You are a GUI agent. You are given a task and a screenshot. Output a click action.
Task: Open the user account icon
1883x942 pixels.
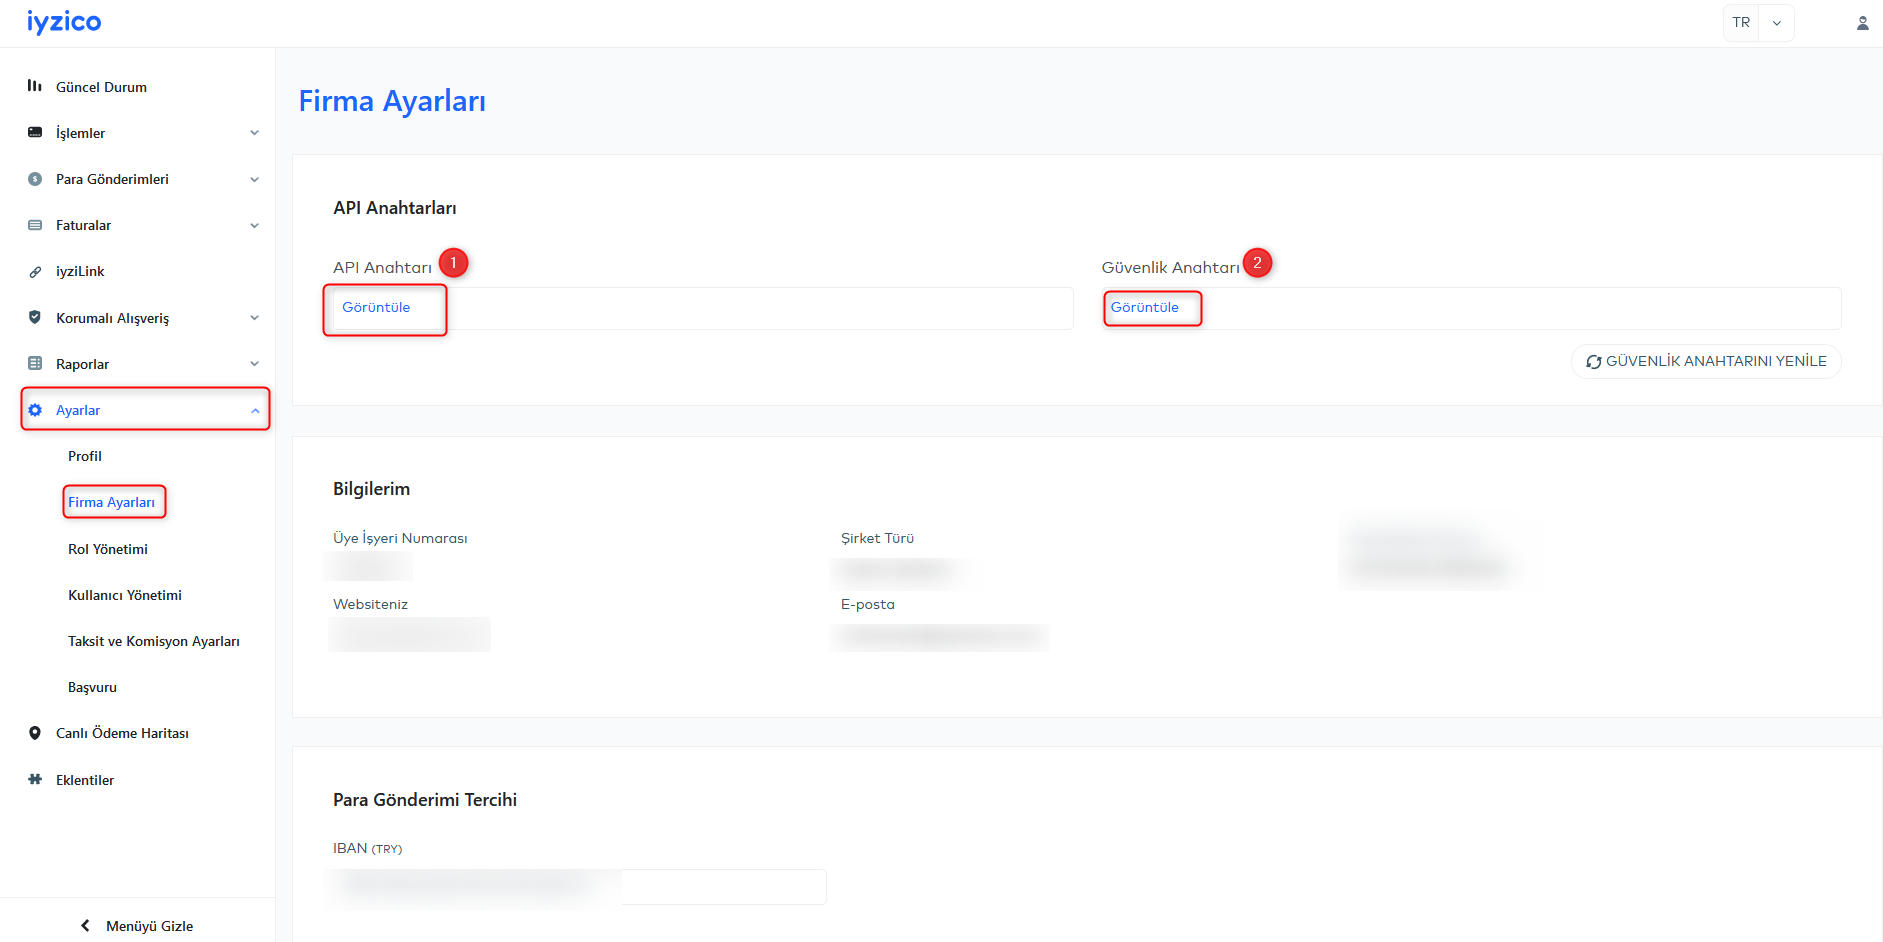[1862, 23]
